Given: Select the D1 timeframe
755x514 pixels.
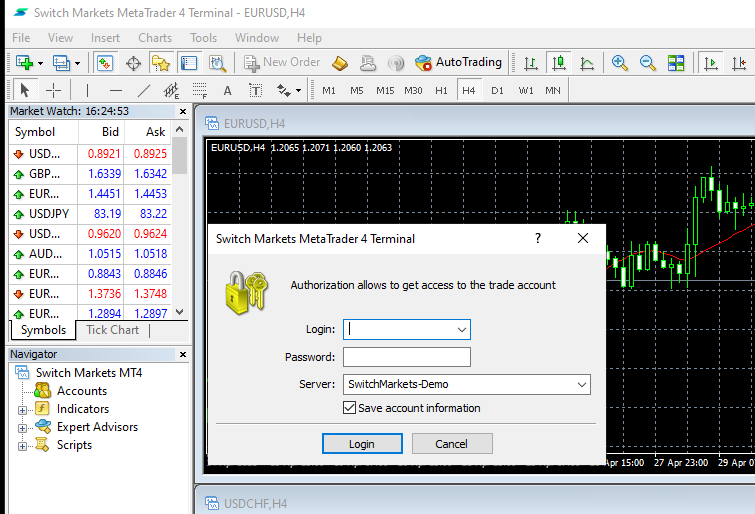Looking at the screenshot, I should tap(497, 91).
